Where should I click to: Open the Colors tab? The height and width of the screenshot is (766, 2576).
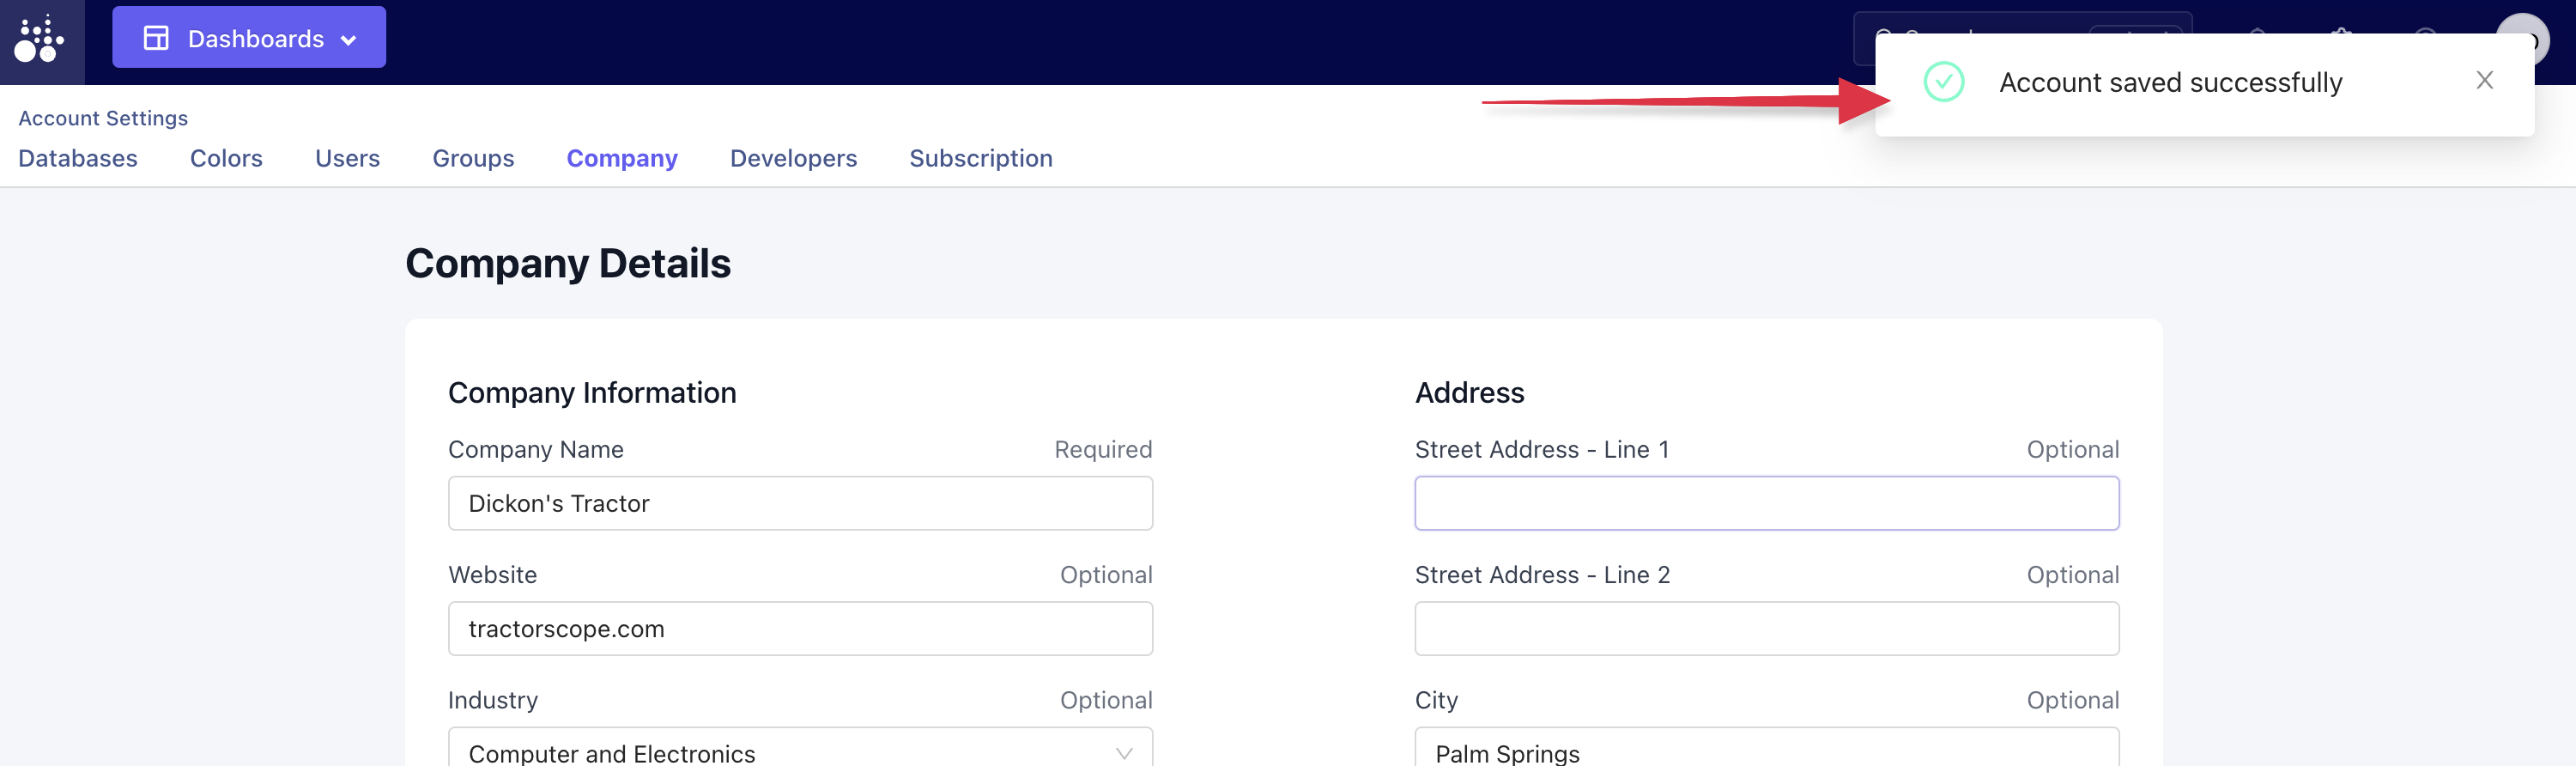tap(226, 158)
